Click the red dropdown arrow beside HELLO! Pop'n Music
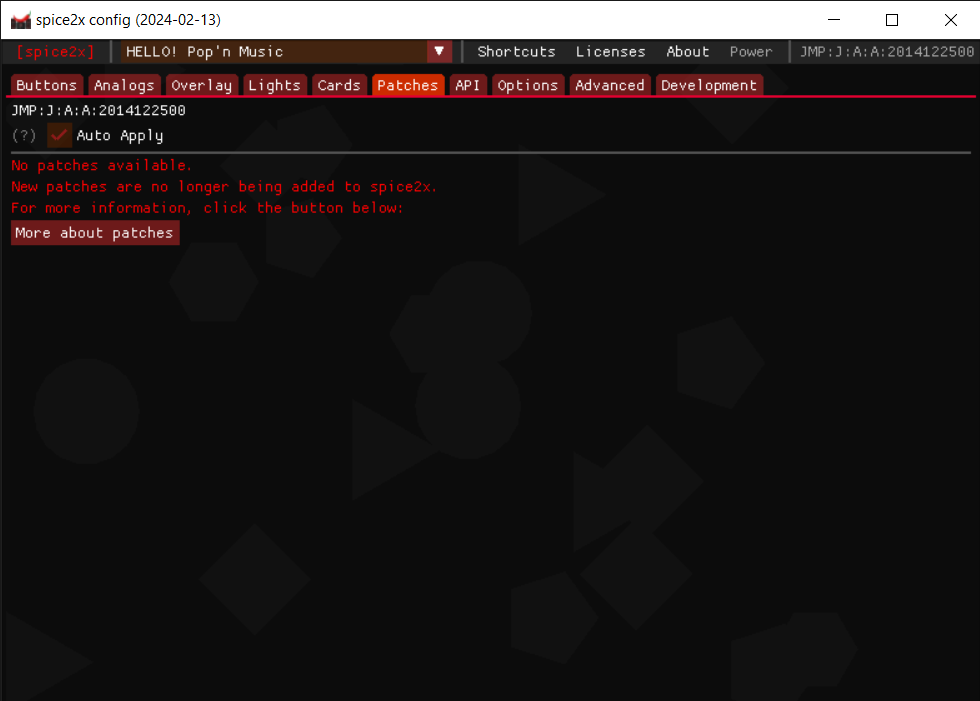Image resolution: width=980 pixels, height=701 pixels. pyautogui.click(x=438, y=51)
